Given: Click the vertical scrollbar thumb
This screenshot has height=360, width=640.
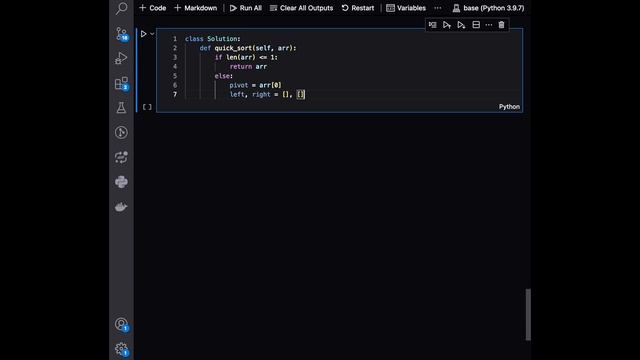Looking at the screenshot, I should (528, 314).
